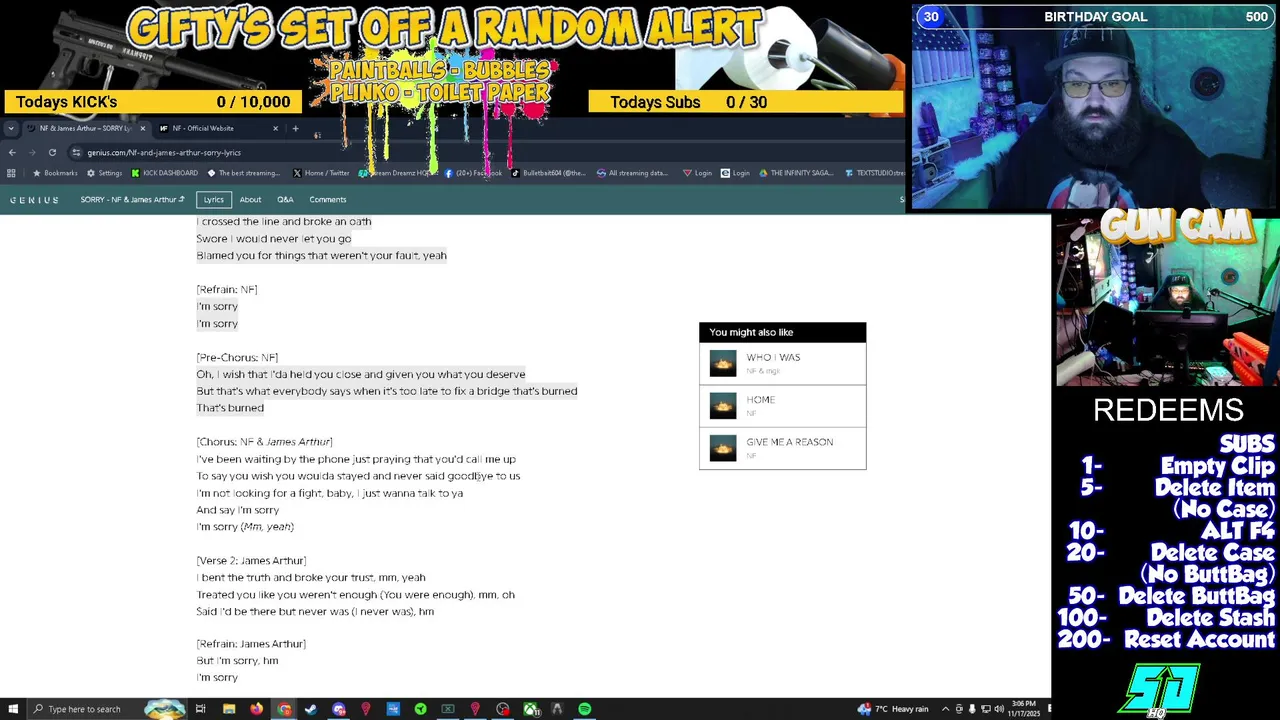Open a new browser tab

(295, 128)
